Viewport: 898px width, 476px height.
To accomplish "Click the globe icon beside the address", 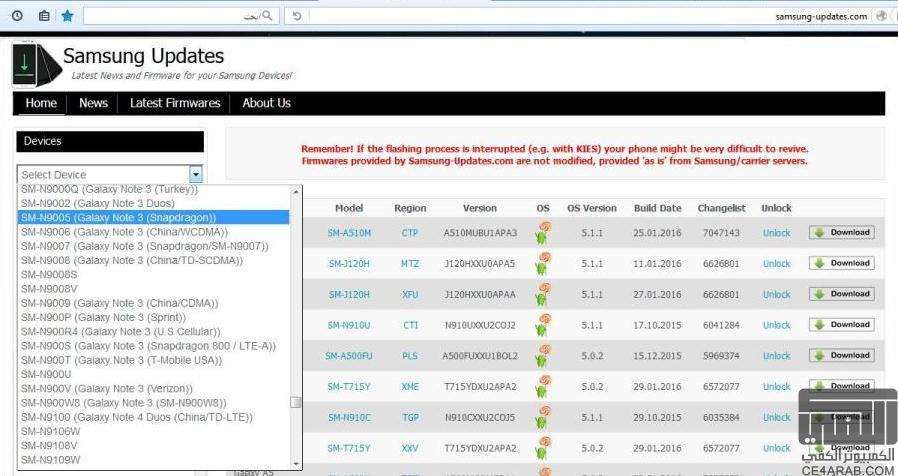I will [881, 16].
